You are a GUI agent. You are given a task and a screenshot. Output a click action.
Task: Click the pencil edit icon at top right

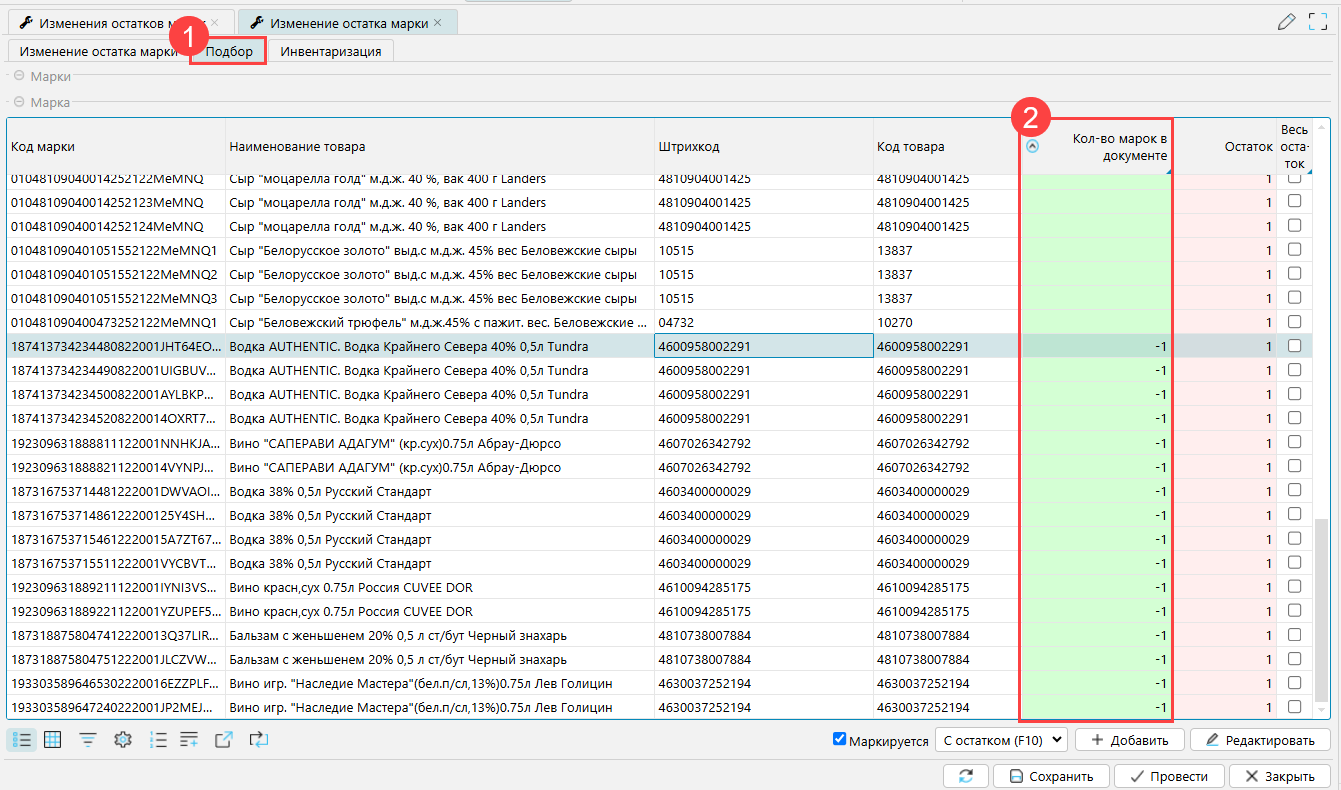(1287, 22)
